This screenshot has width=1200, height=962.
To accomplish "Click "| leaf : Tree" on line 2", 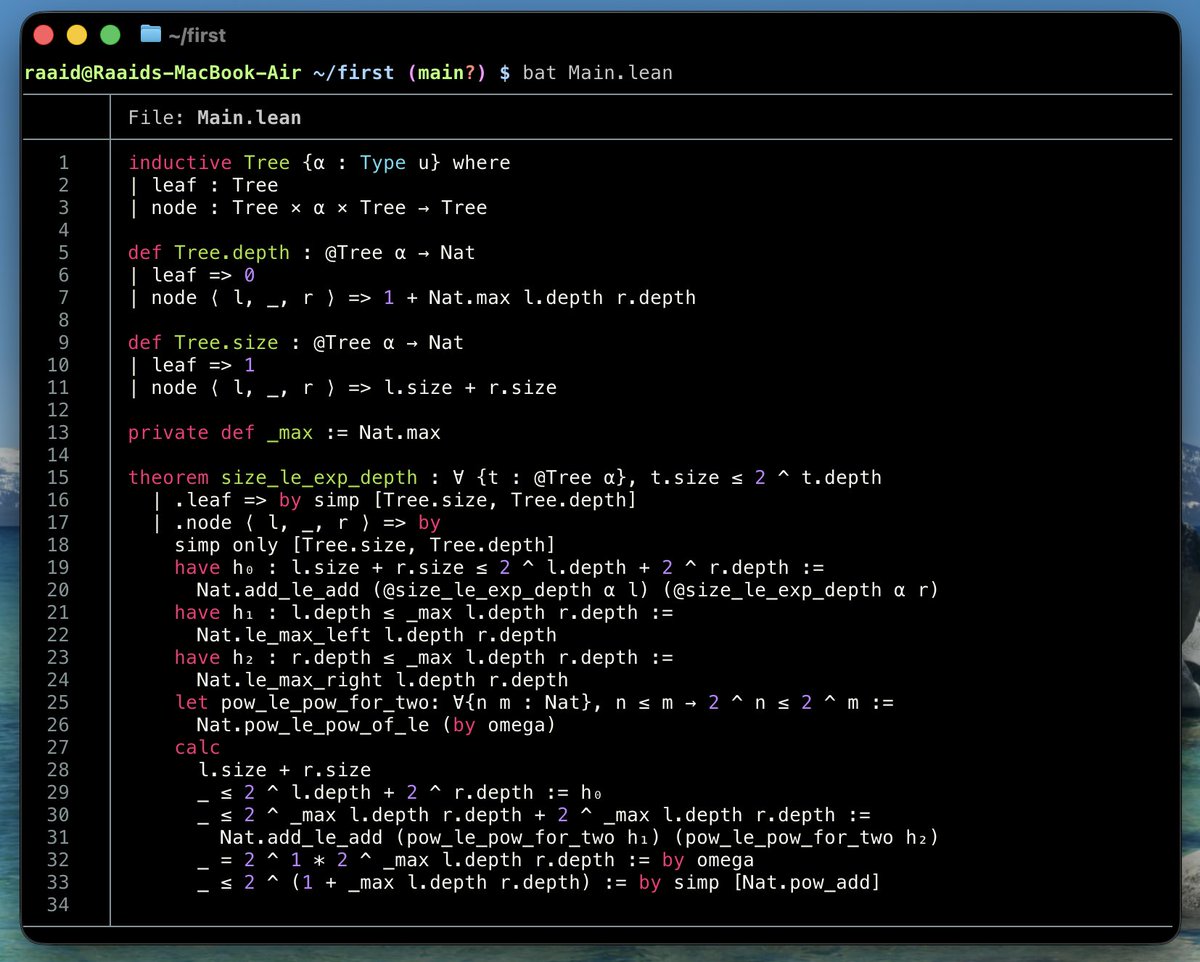I will coord(203,185).
